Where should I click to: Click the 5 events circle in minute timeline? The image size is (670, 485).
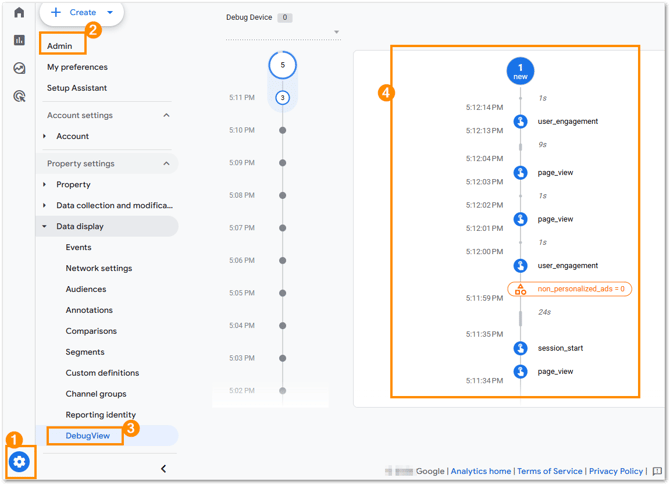(x=282, y=65)
